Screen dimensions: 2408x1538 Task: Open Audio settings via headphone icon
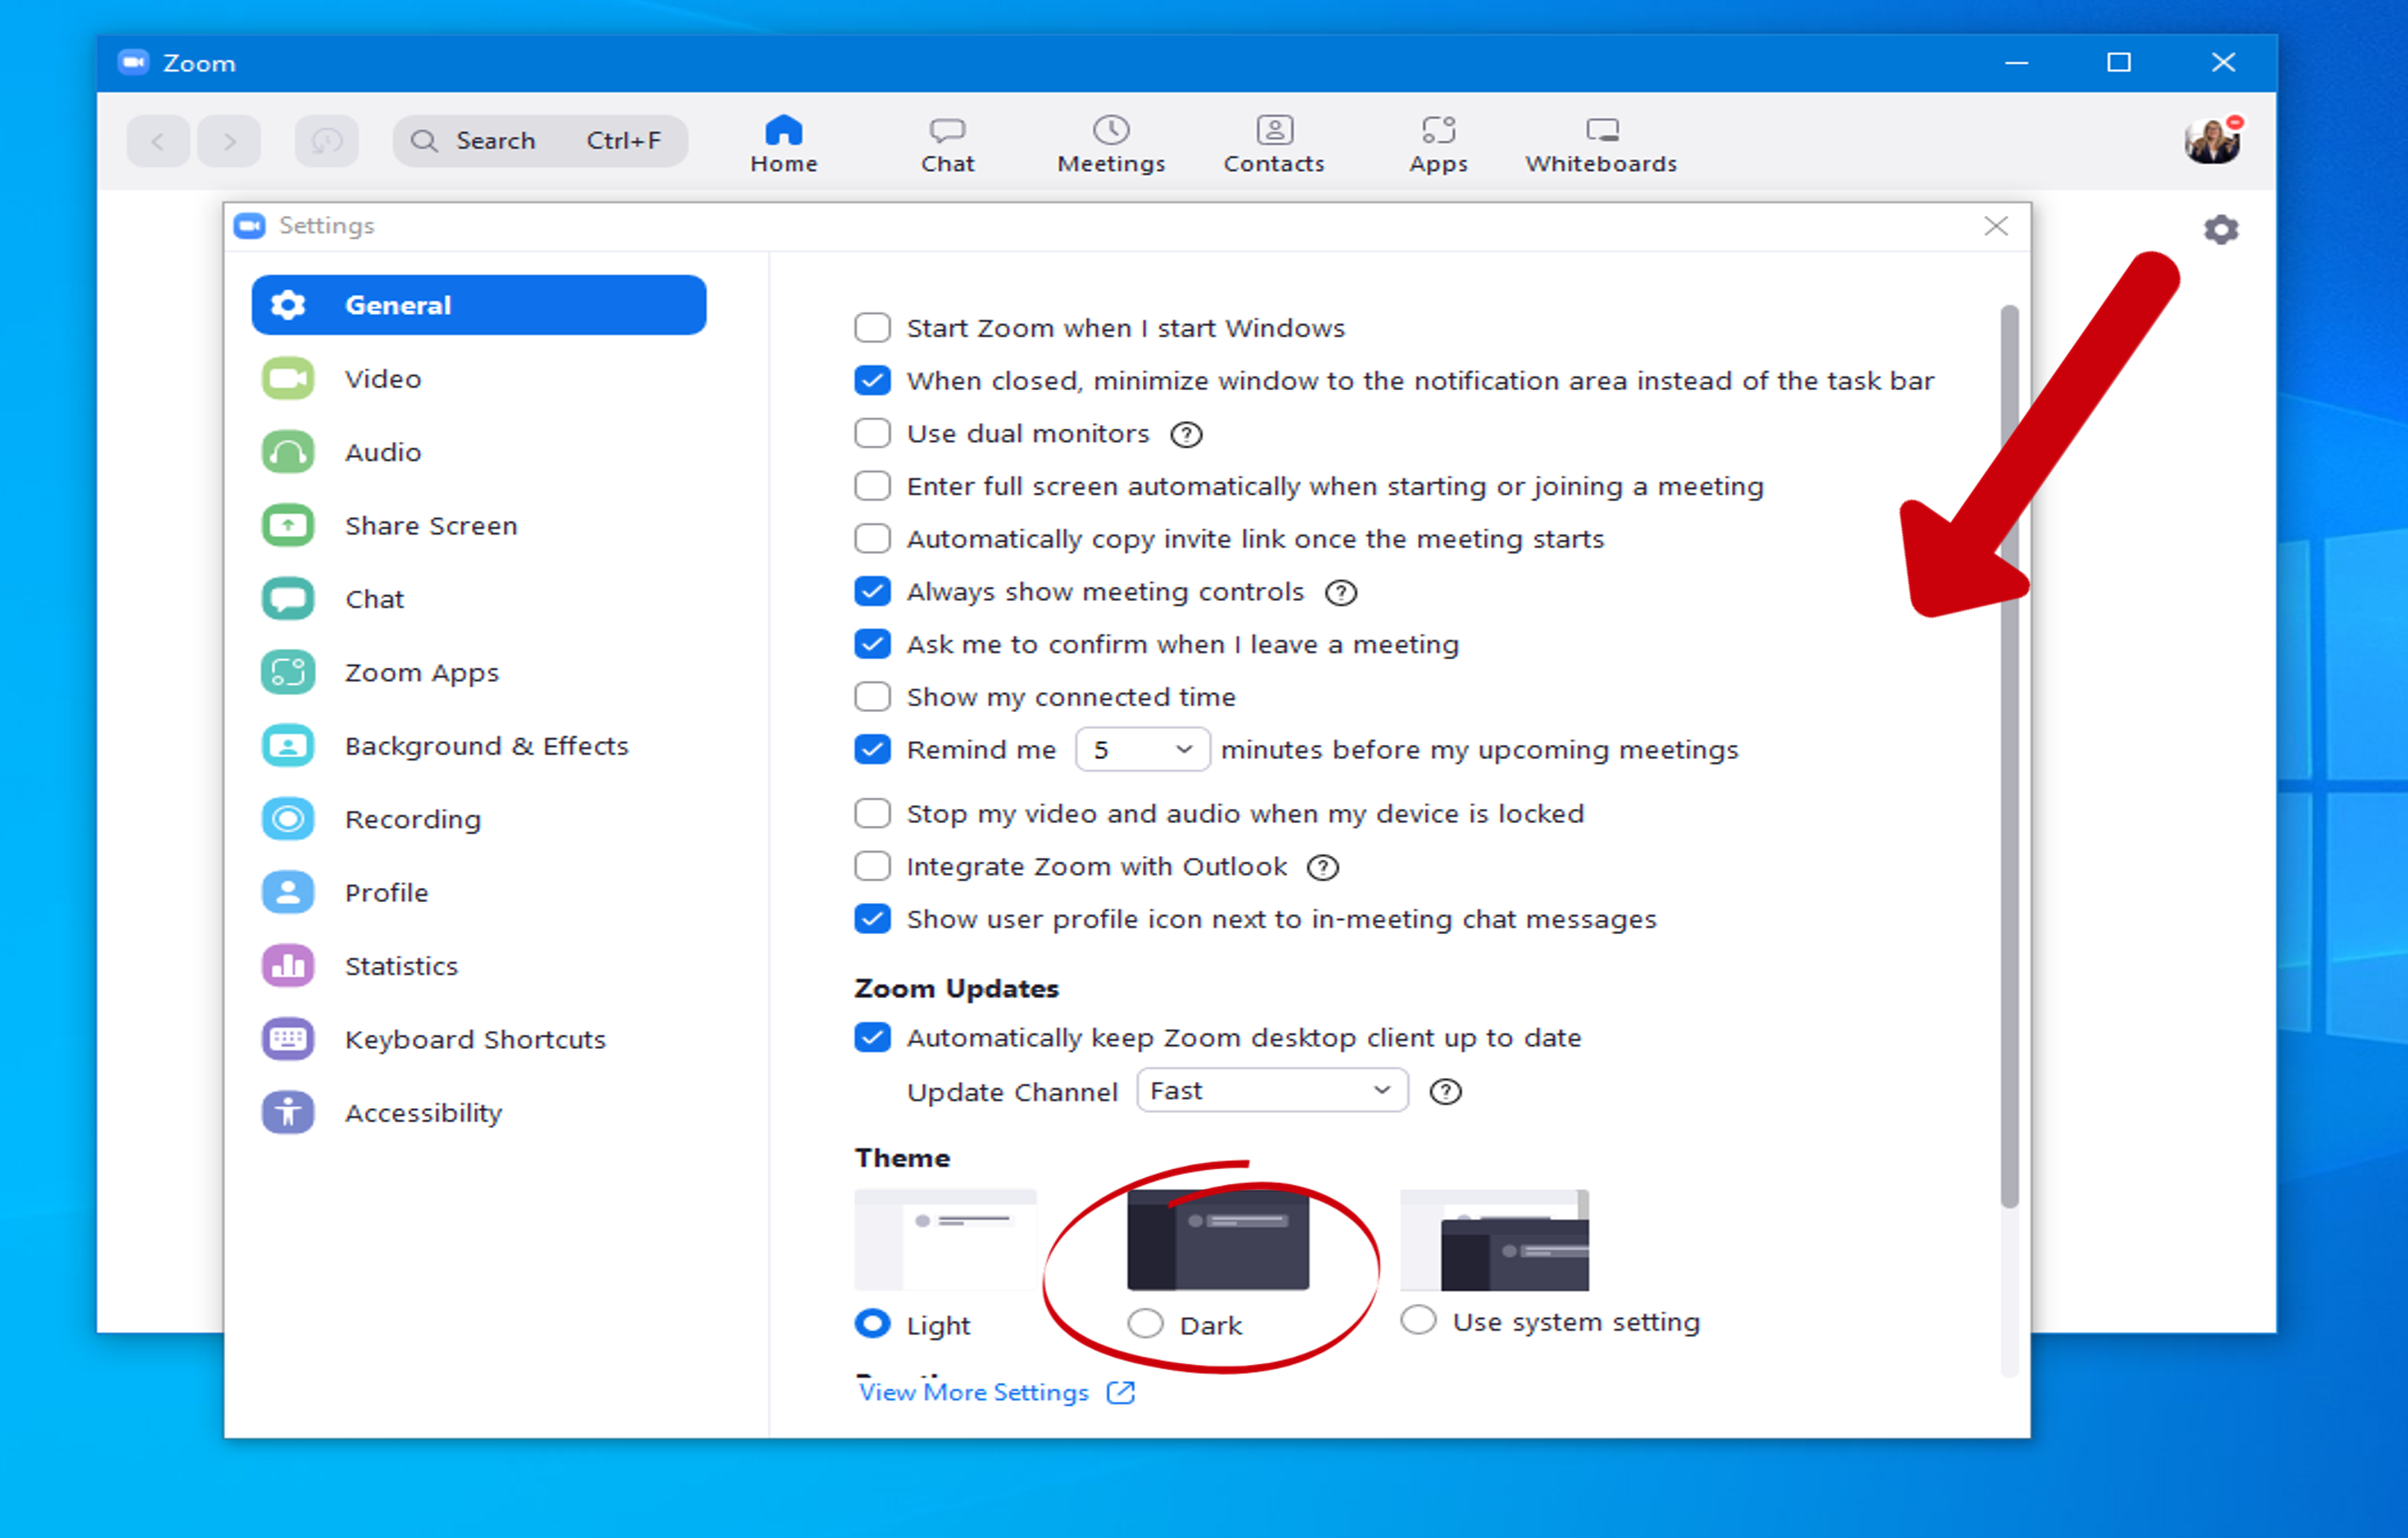(288, 452)
